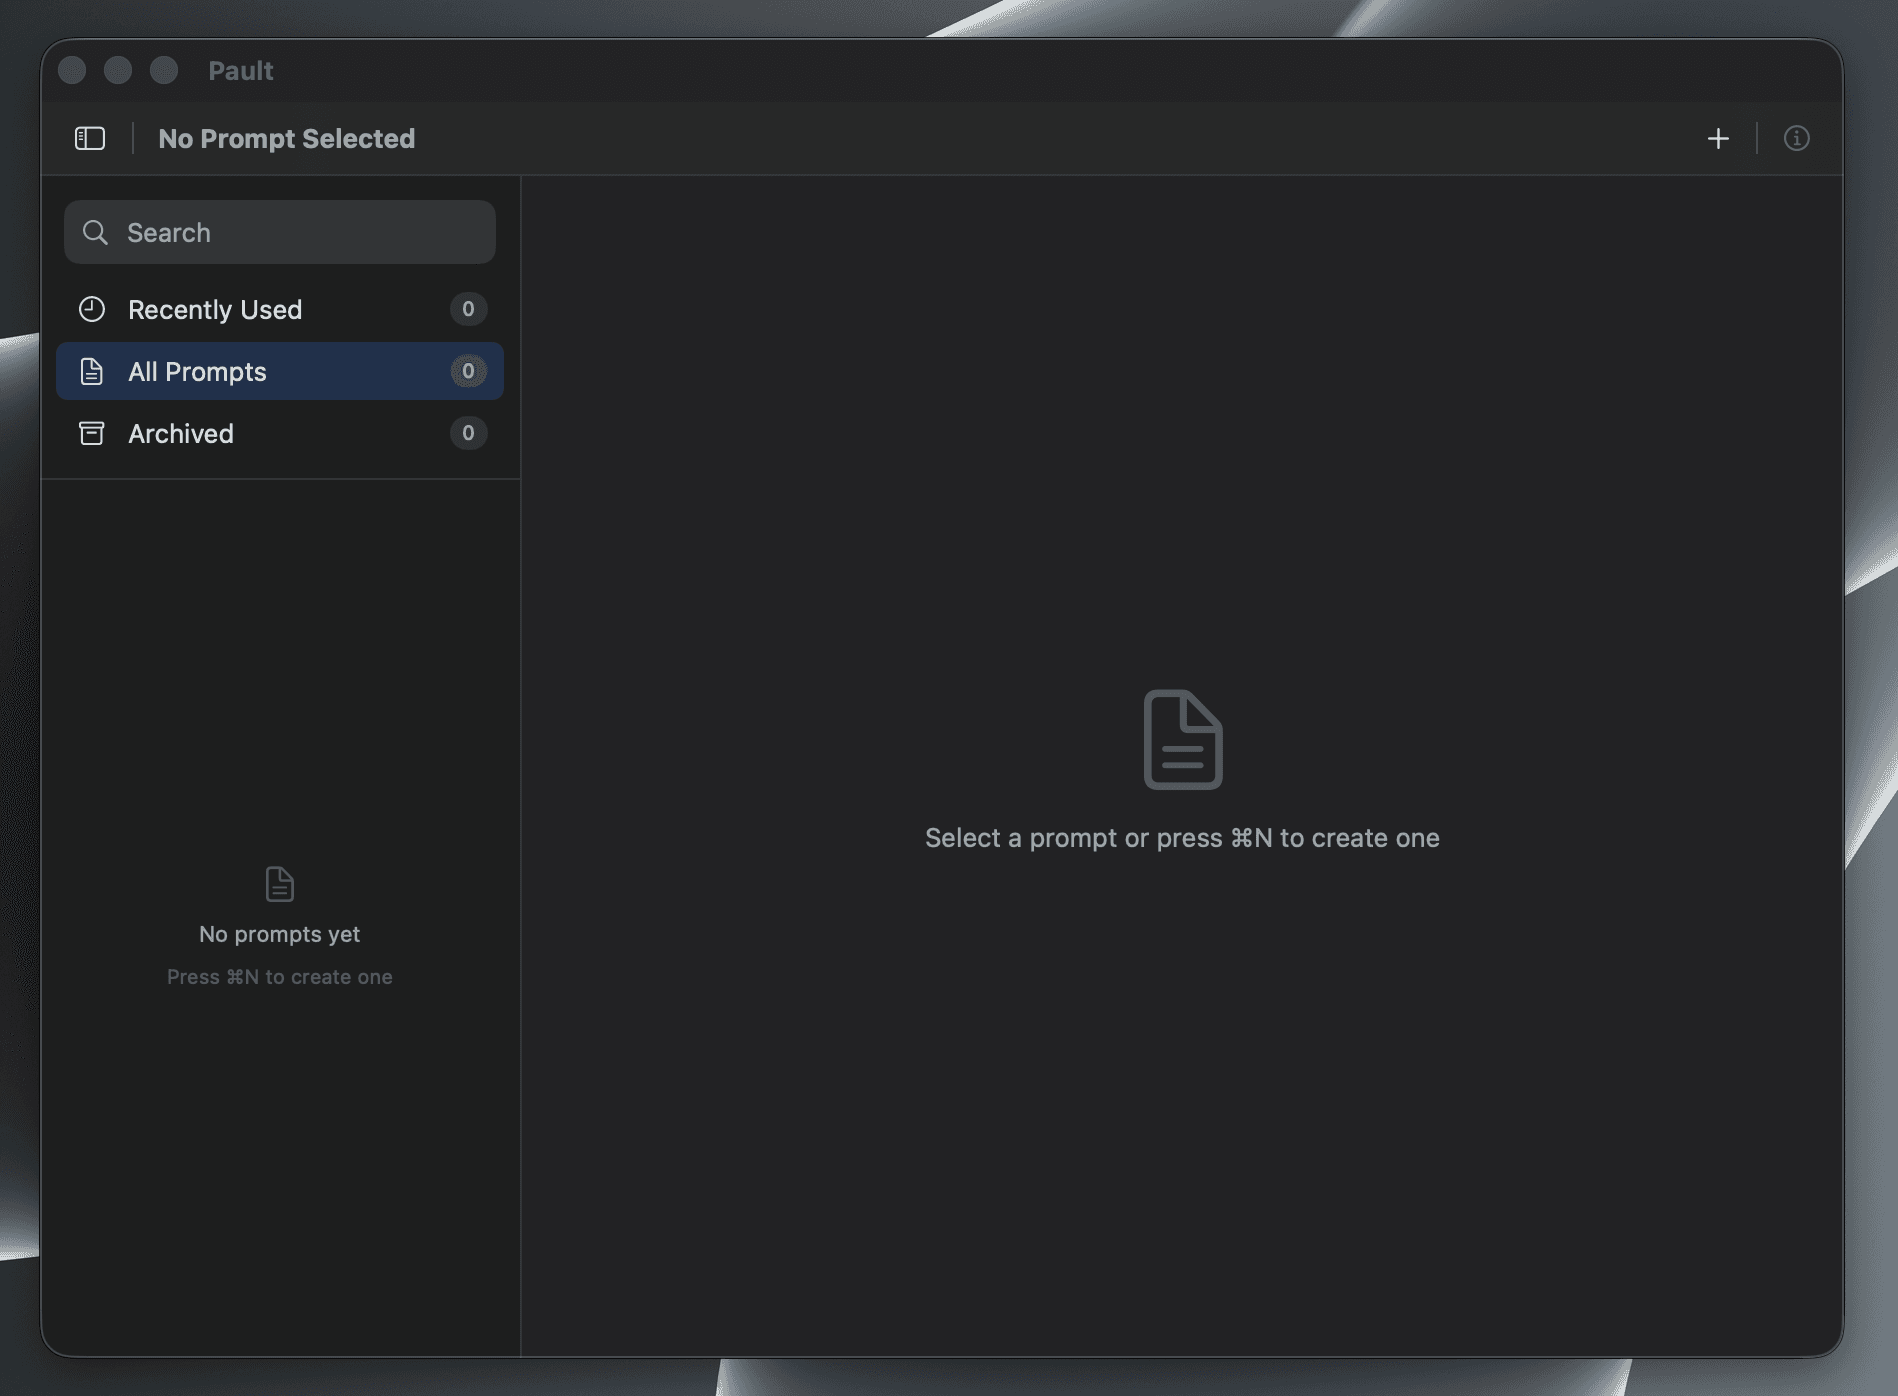Click the All Prompts document icon
This screenshot has height=1396, width=1898.
[92, 371]
